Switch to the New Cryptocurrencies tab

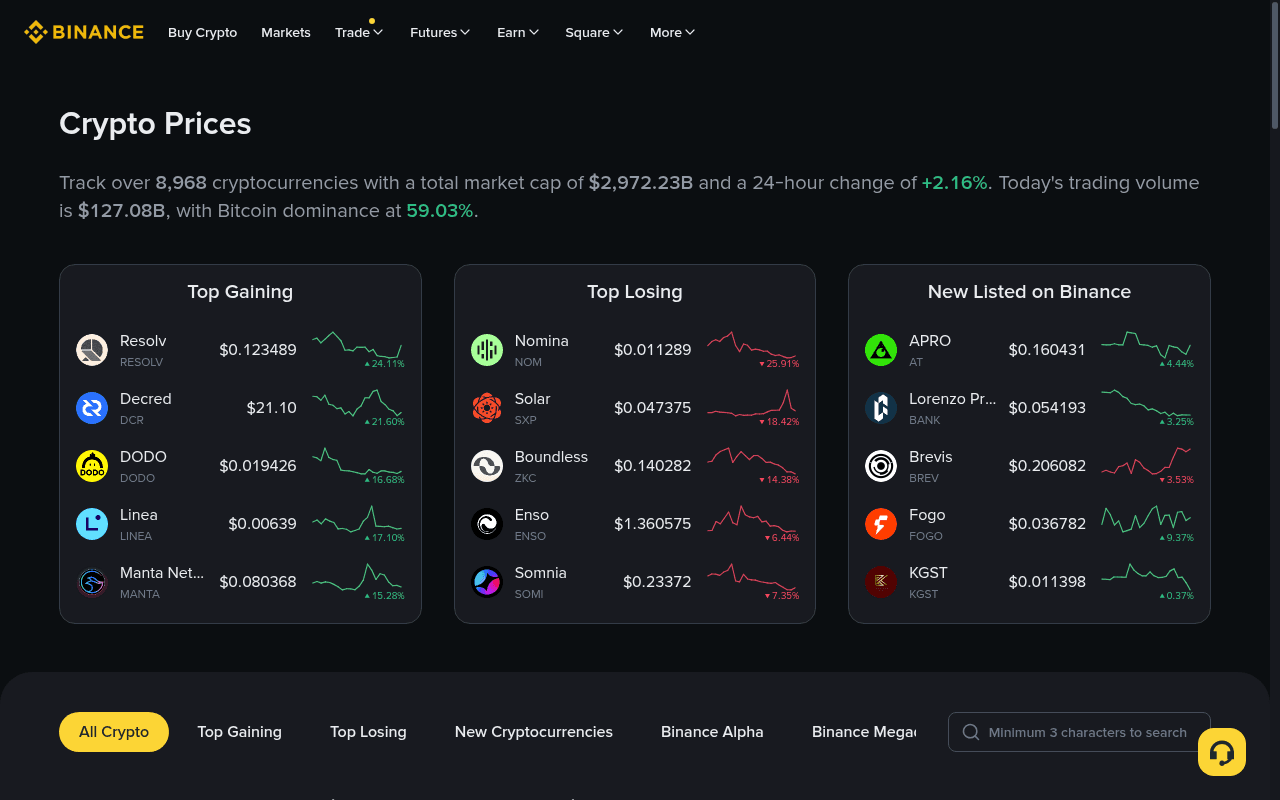(534, 732)
